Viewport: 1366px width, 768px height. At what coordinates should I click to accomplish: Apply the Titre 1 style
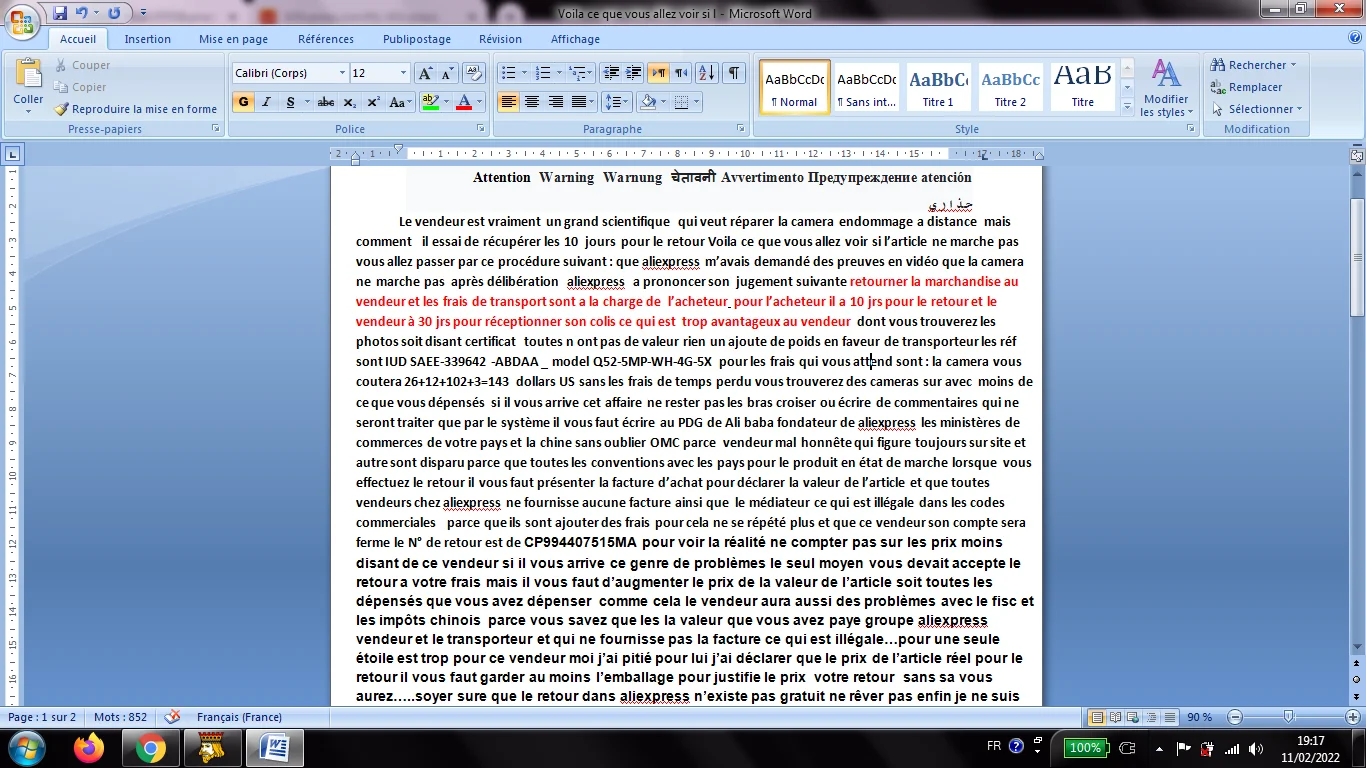click(x=938, y=86)
